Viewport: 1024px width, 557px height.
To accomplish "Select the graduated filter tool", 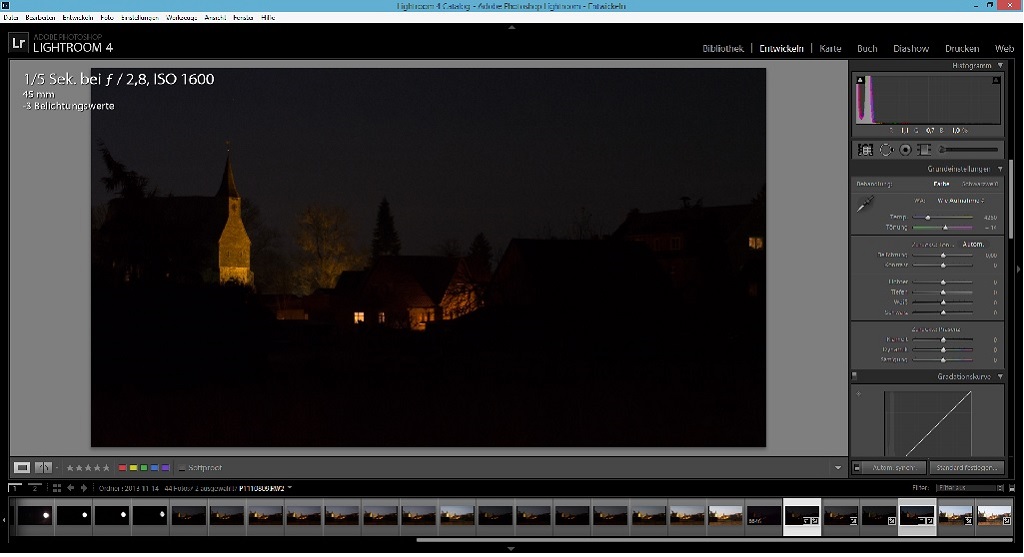I will 924,150.
